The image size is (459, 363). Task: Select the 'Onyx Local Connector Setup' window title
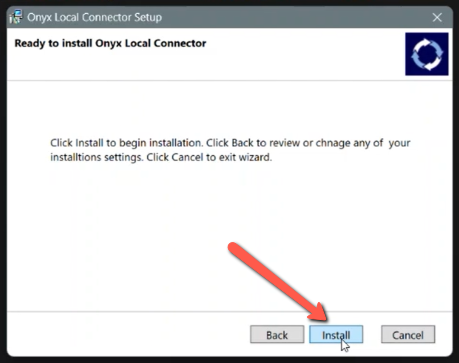tap(94, 17)
